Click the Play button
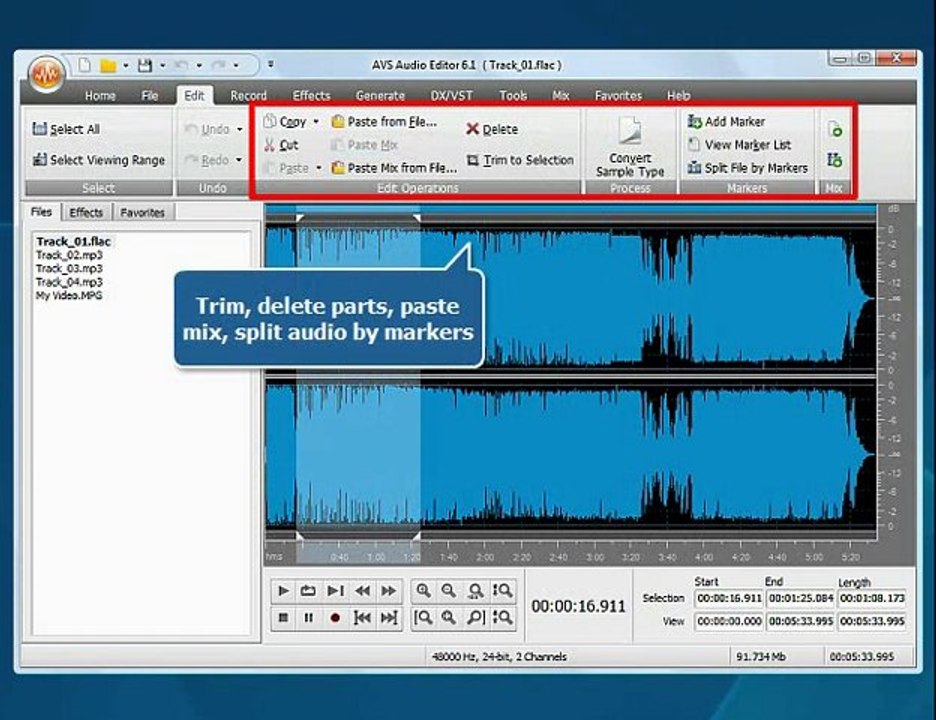 pyautogui.click(x=284, y=591)
